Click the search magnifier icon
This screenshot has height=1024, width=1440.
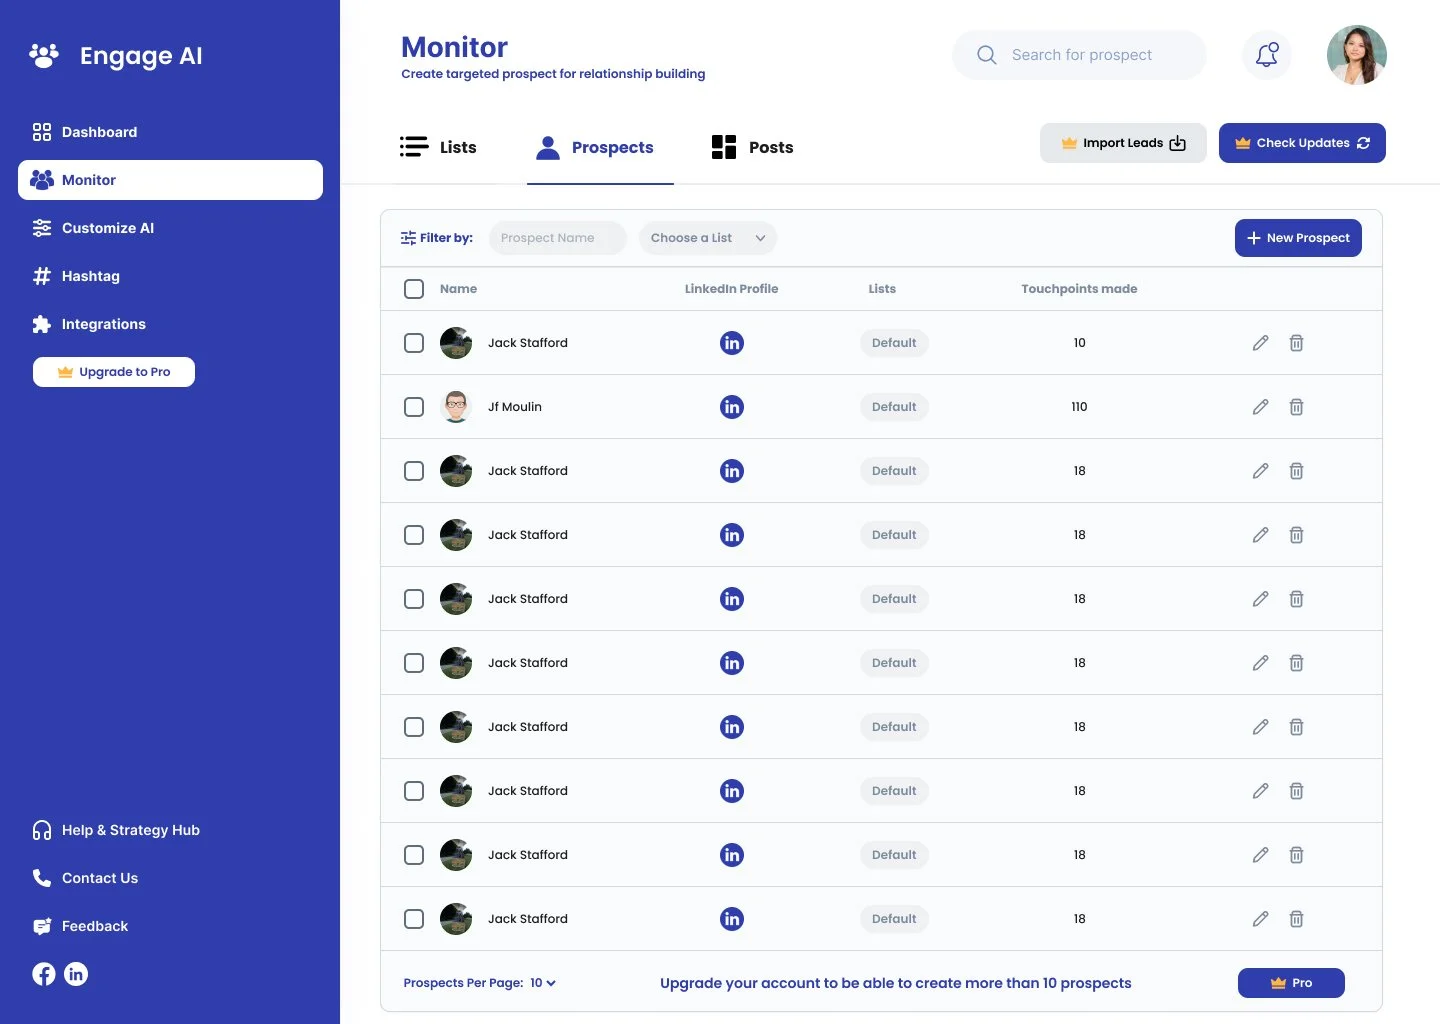(987, 55)
